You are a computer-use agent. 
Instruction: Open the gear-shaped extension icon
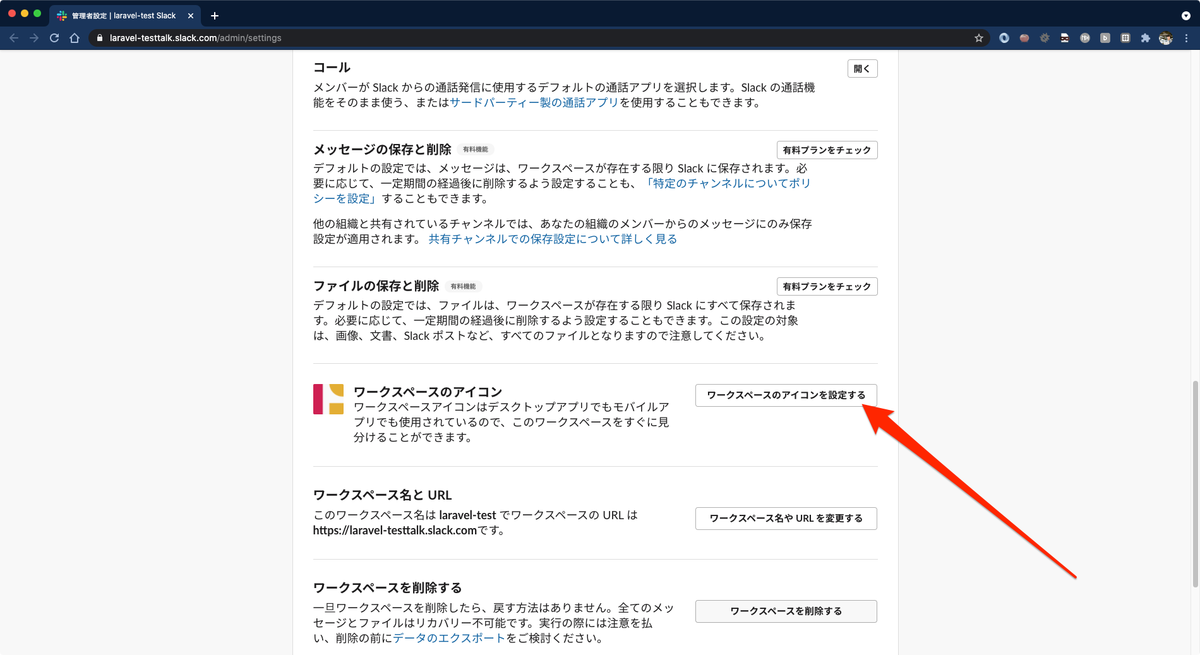(x=1045, y=38)
